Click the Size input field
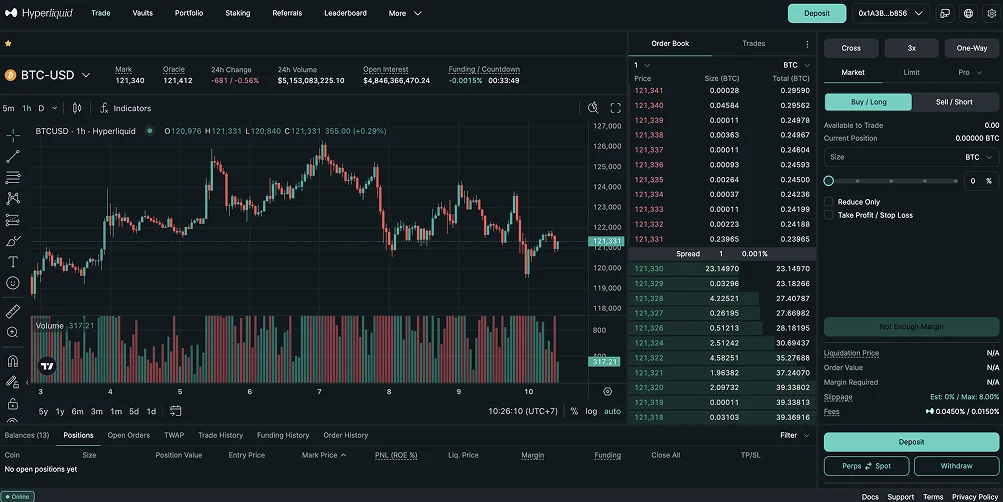Image resolution: width=1003 pixels, height=502 pixels. coord(912,157)
